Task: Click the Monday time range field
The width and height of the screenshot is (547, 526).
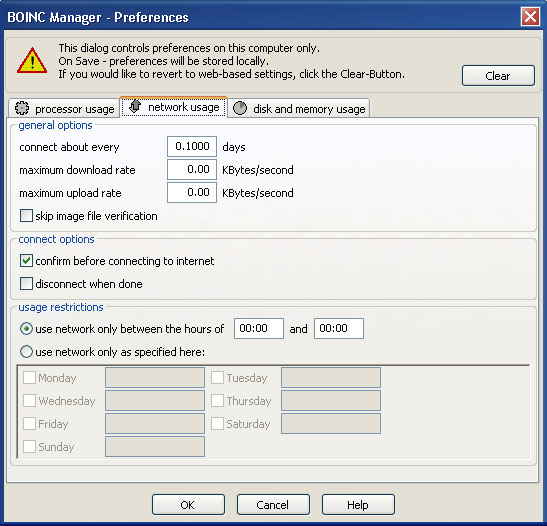Action: click(x=155, y=377)
